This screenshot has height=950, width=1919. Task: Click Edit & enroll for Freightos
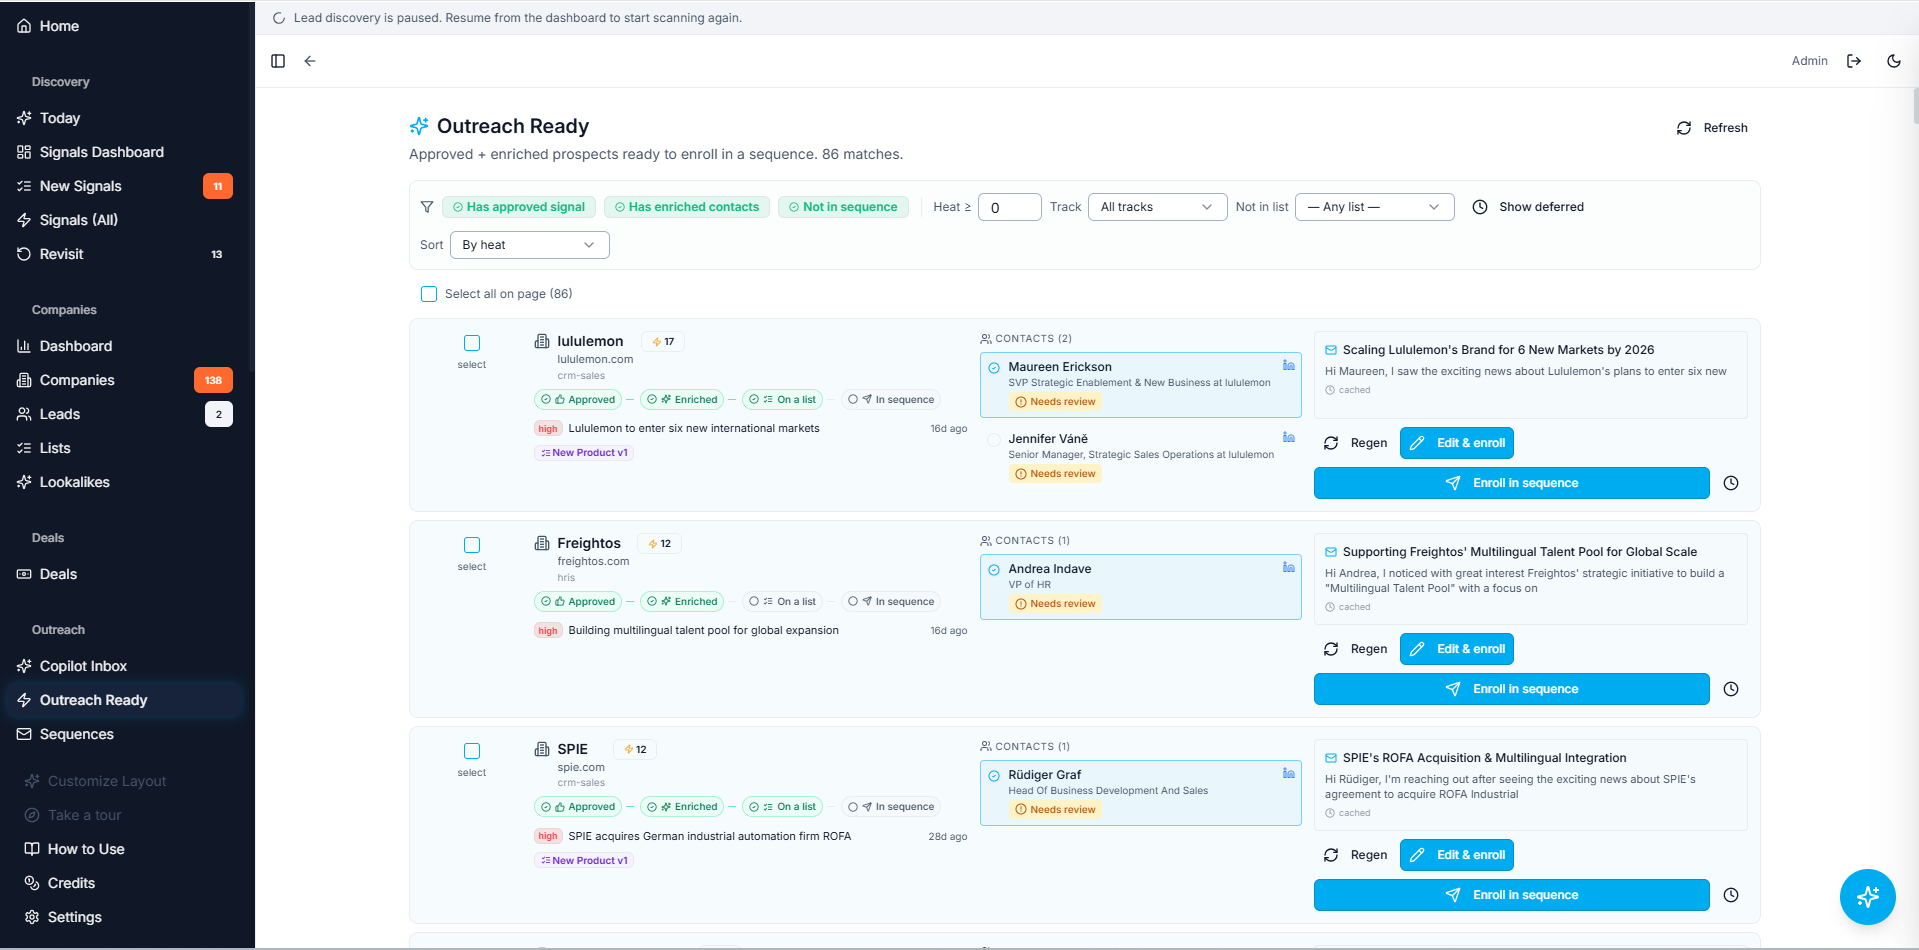[1456, 649]
